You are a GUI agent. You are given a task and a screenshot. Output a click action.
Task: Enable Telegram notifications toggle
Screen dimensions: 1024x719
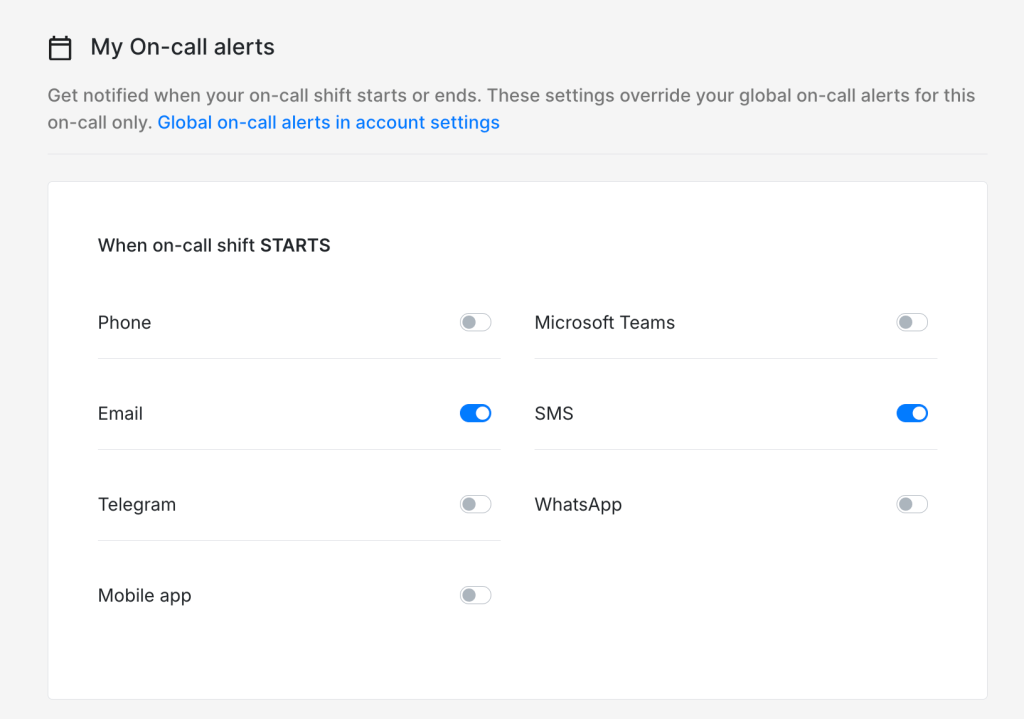point(475,504)
